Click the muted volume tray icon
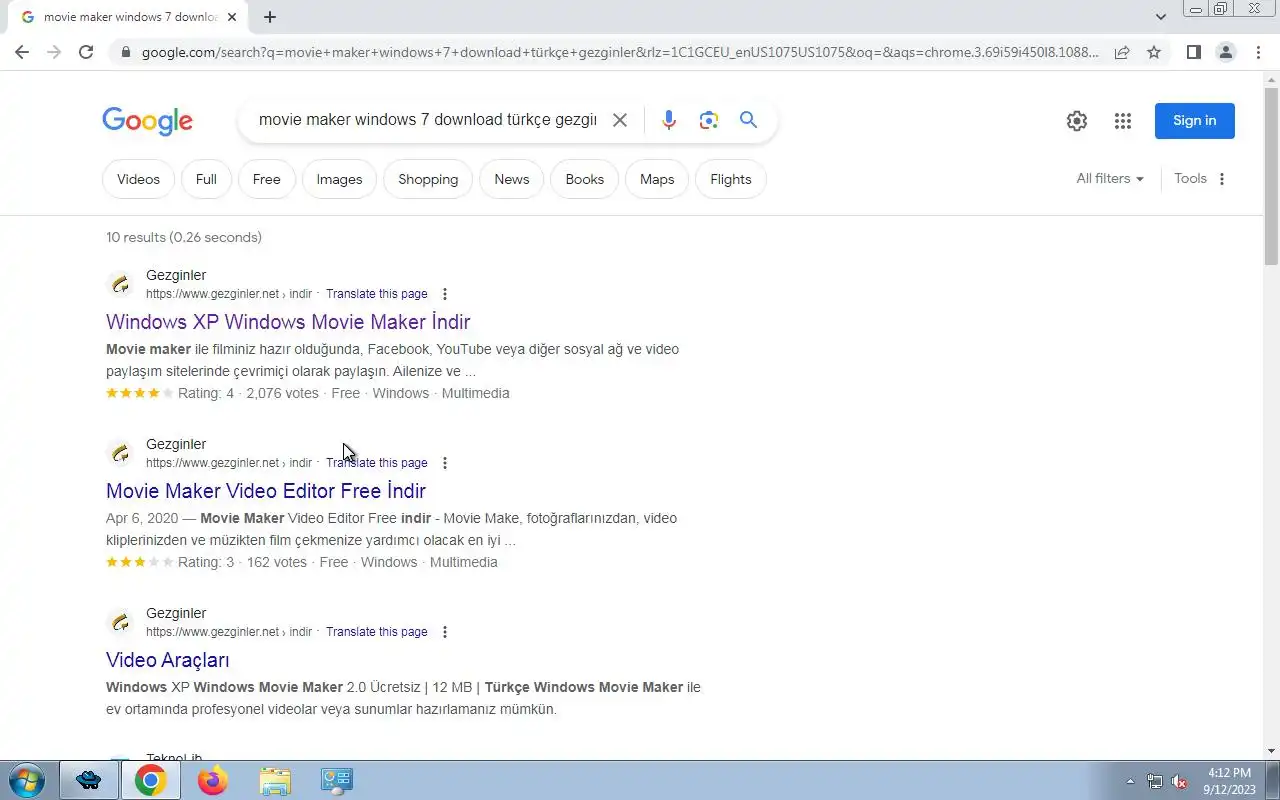The width and height of the screenshot is (1280, 800). click(x=1179, y=781)
